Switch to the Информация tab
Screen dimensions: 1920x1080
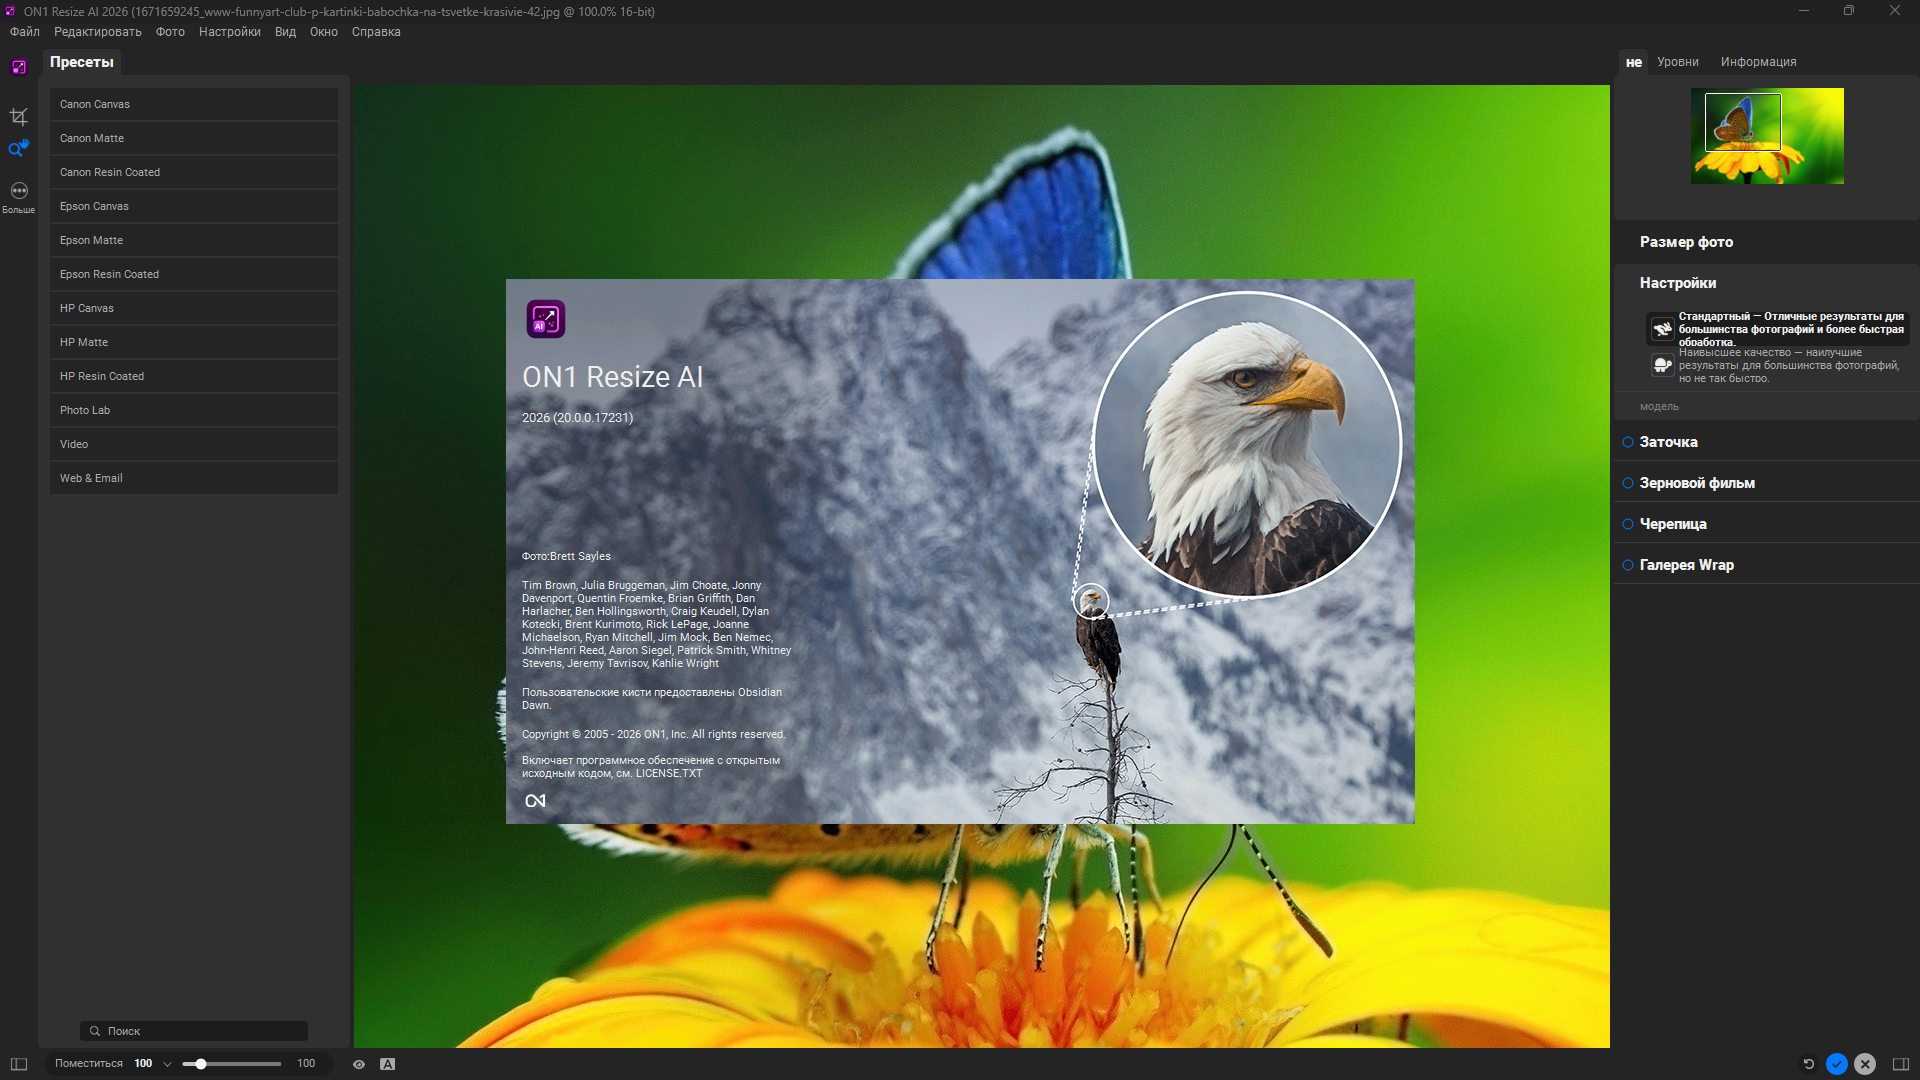point(1759,62)
